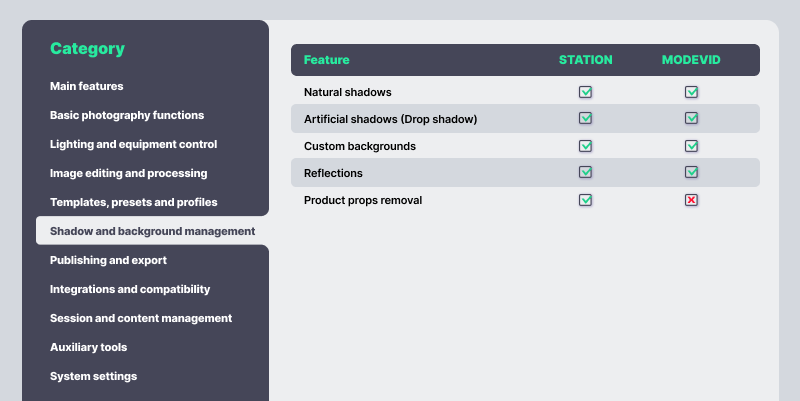
Task: Click the Product props removal row label
Action: point(363,200)
